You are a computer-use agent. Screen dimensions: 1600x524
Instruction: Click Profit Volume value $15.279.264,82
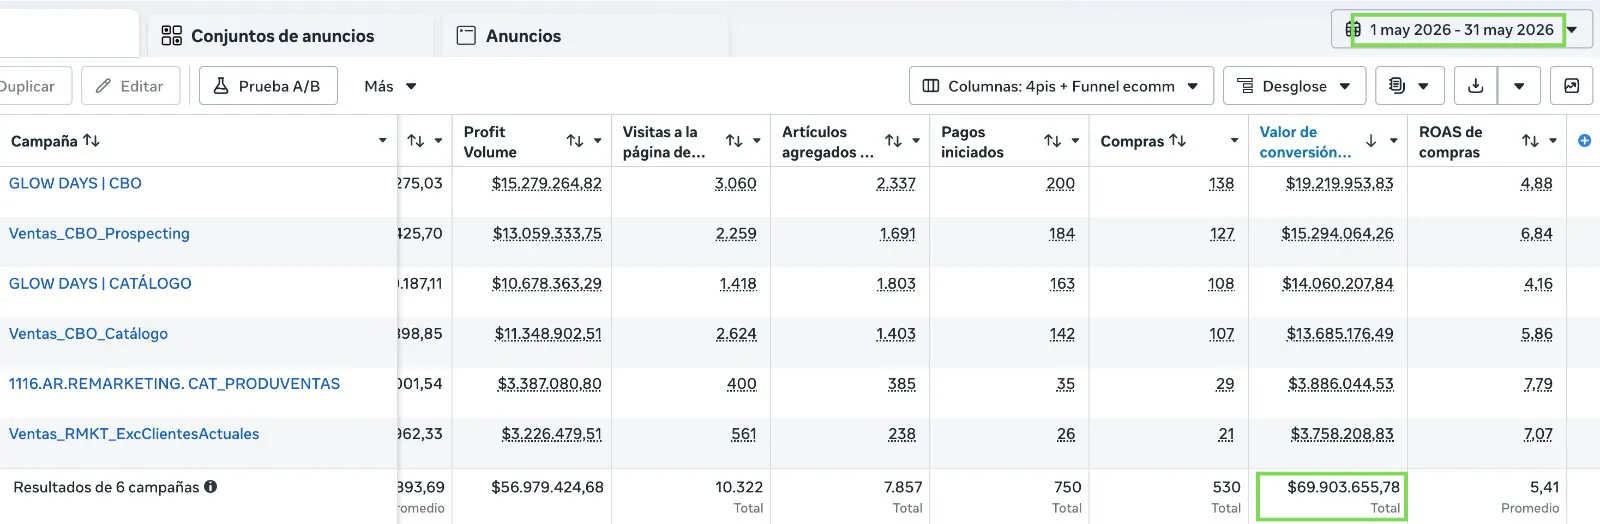[547, 183]
